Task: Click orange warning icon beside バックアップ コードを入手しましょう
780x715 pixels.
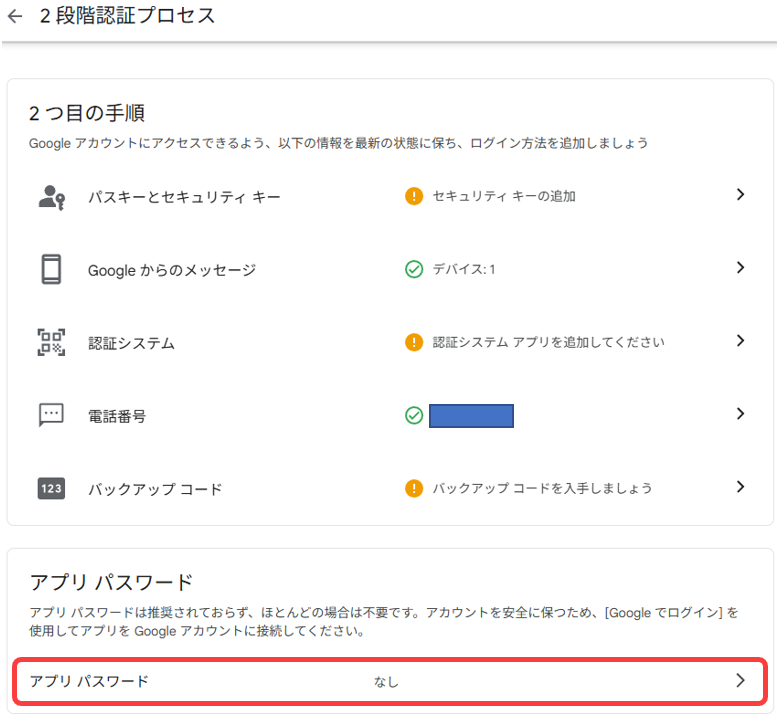Action: pyautogui.click(x=414, y=488)
